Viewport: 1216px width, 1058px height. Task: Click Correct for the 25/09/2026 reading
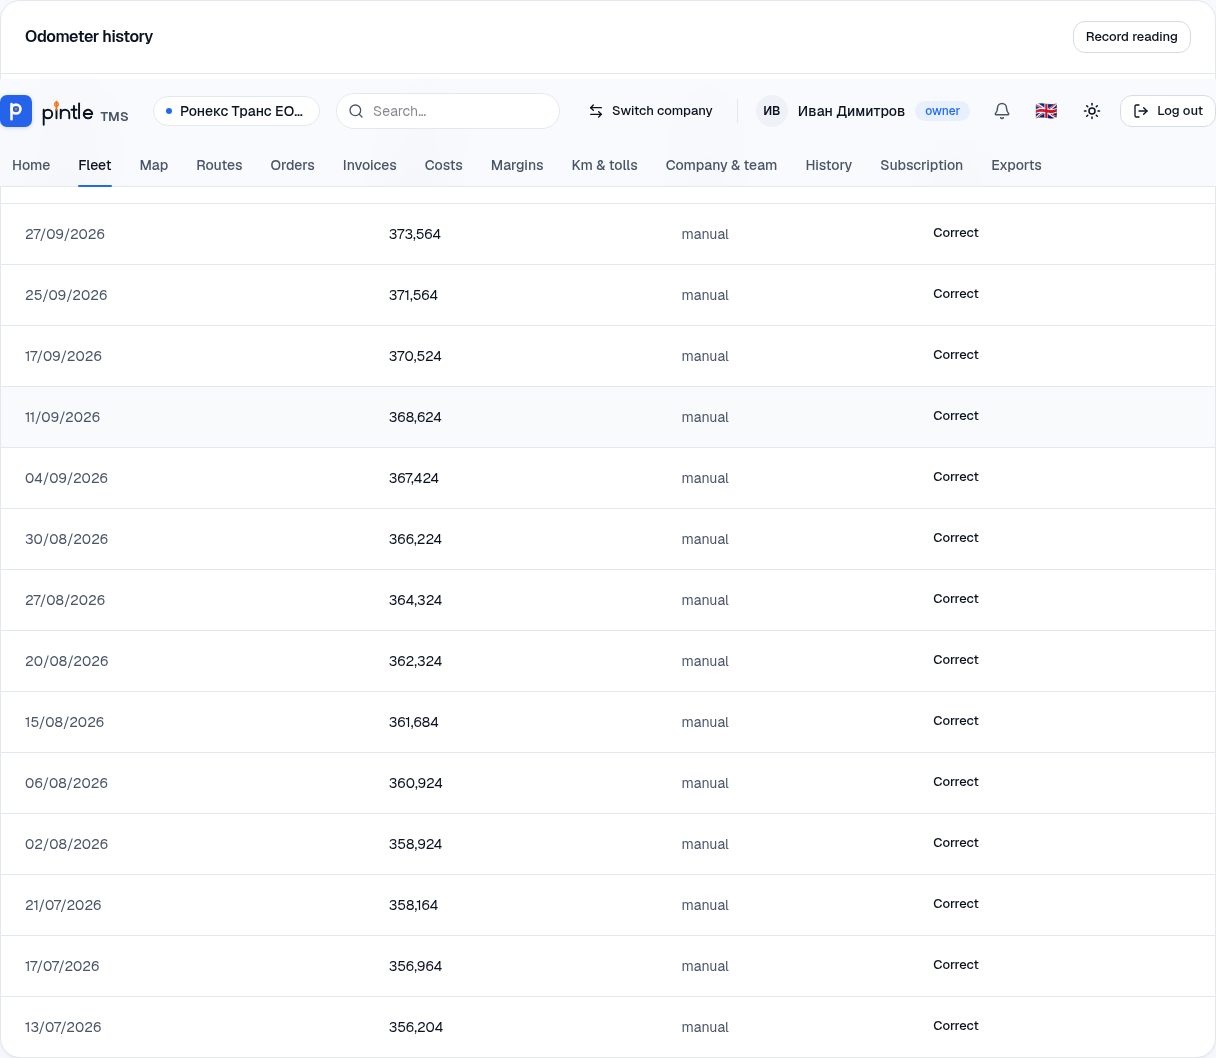click(x=956, y=294)
